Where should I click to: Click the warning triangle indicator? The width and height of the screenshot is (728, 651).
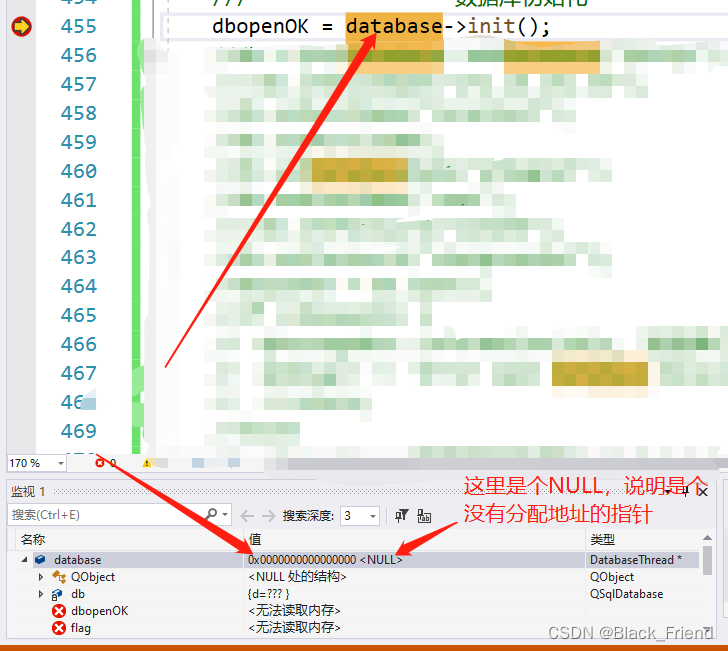147,463
